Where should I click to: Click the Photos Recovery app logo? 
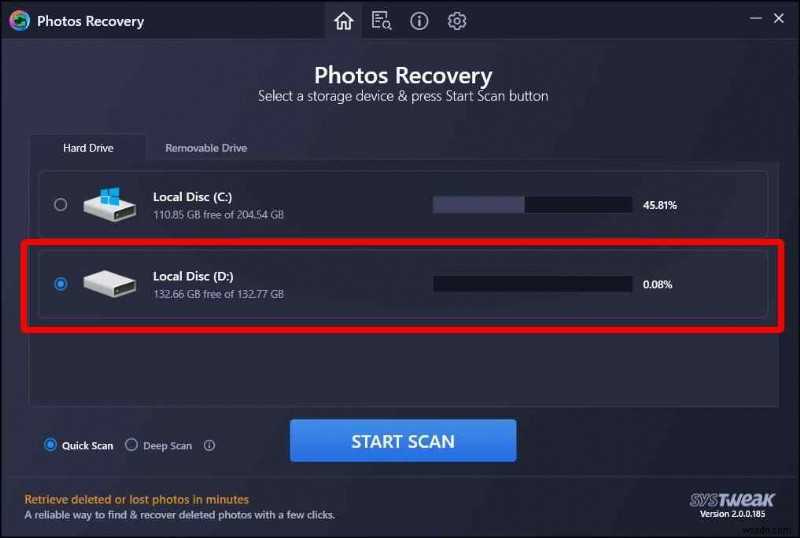(20, 21)
